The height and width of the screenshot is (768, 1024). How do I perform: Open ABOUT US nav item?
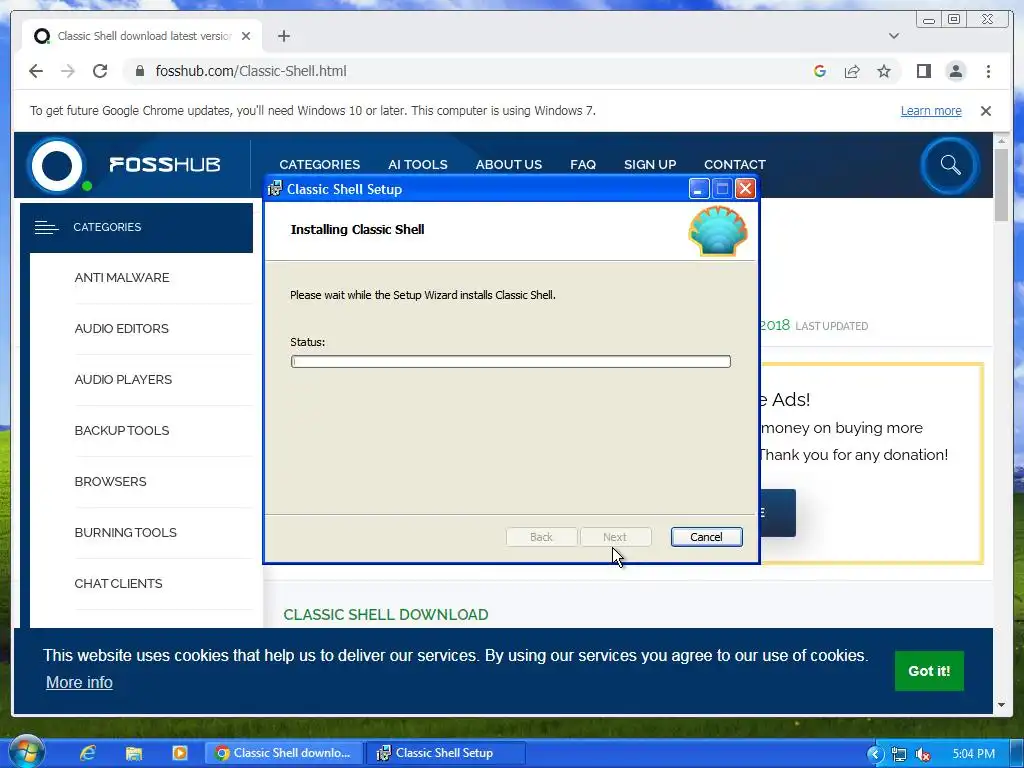508,165
